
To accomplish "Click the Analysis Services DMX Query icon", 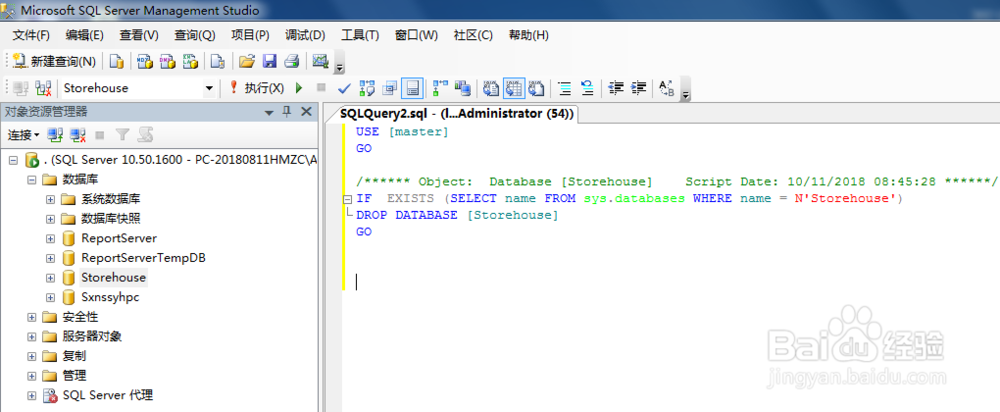I will 168,61.
